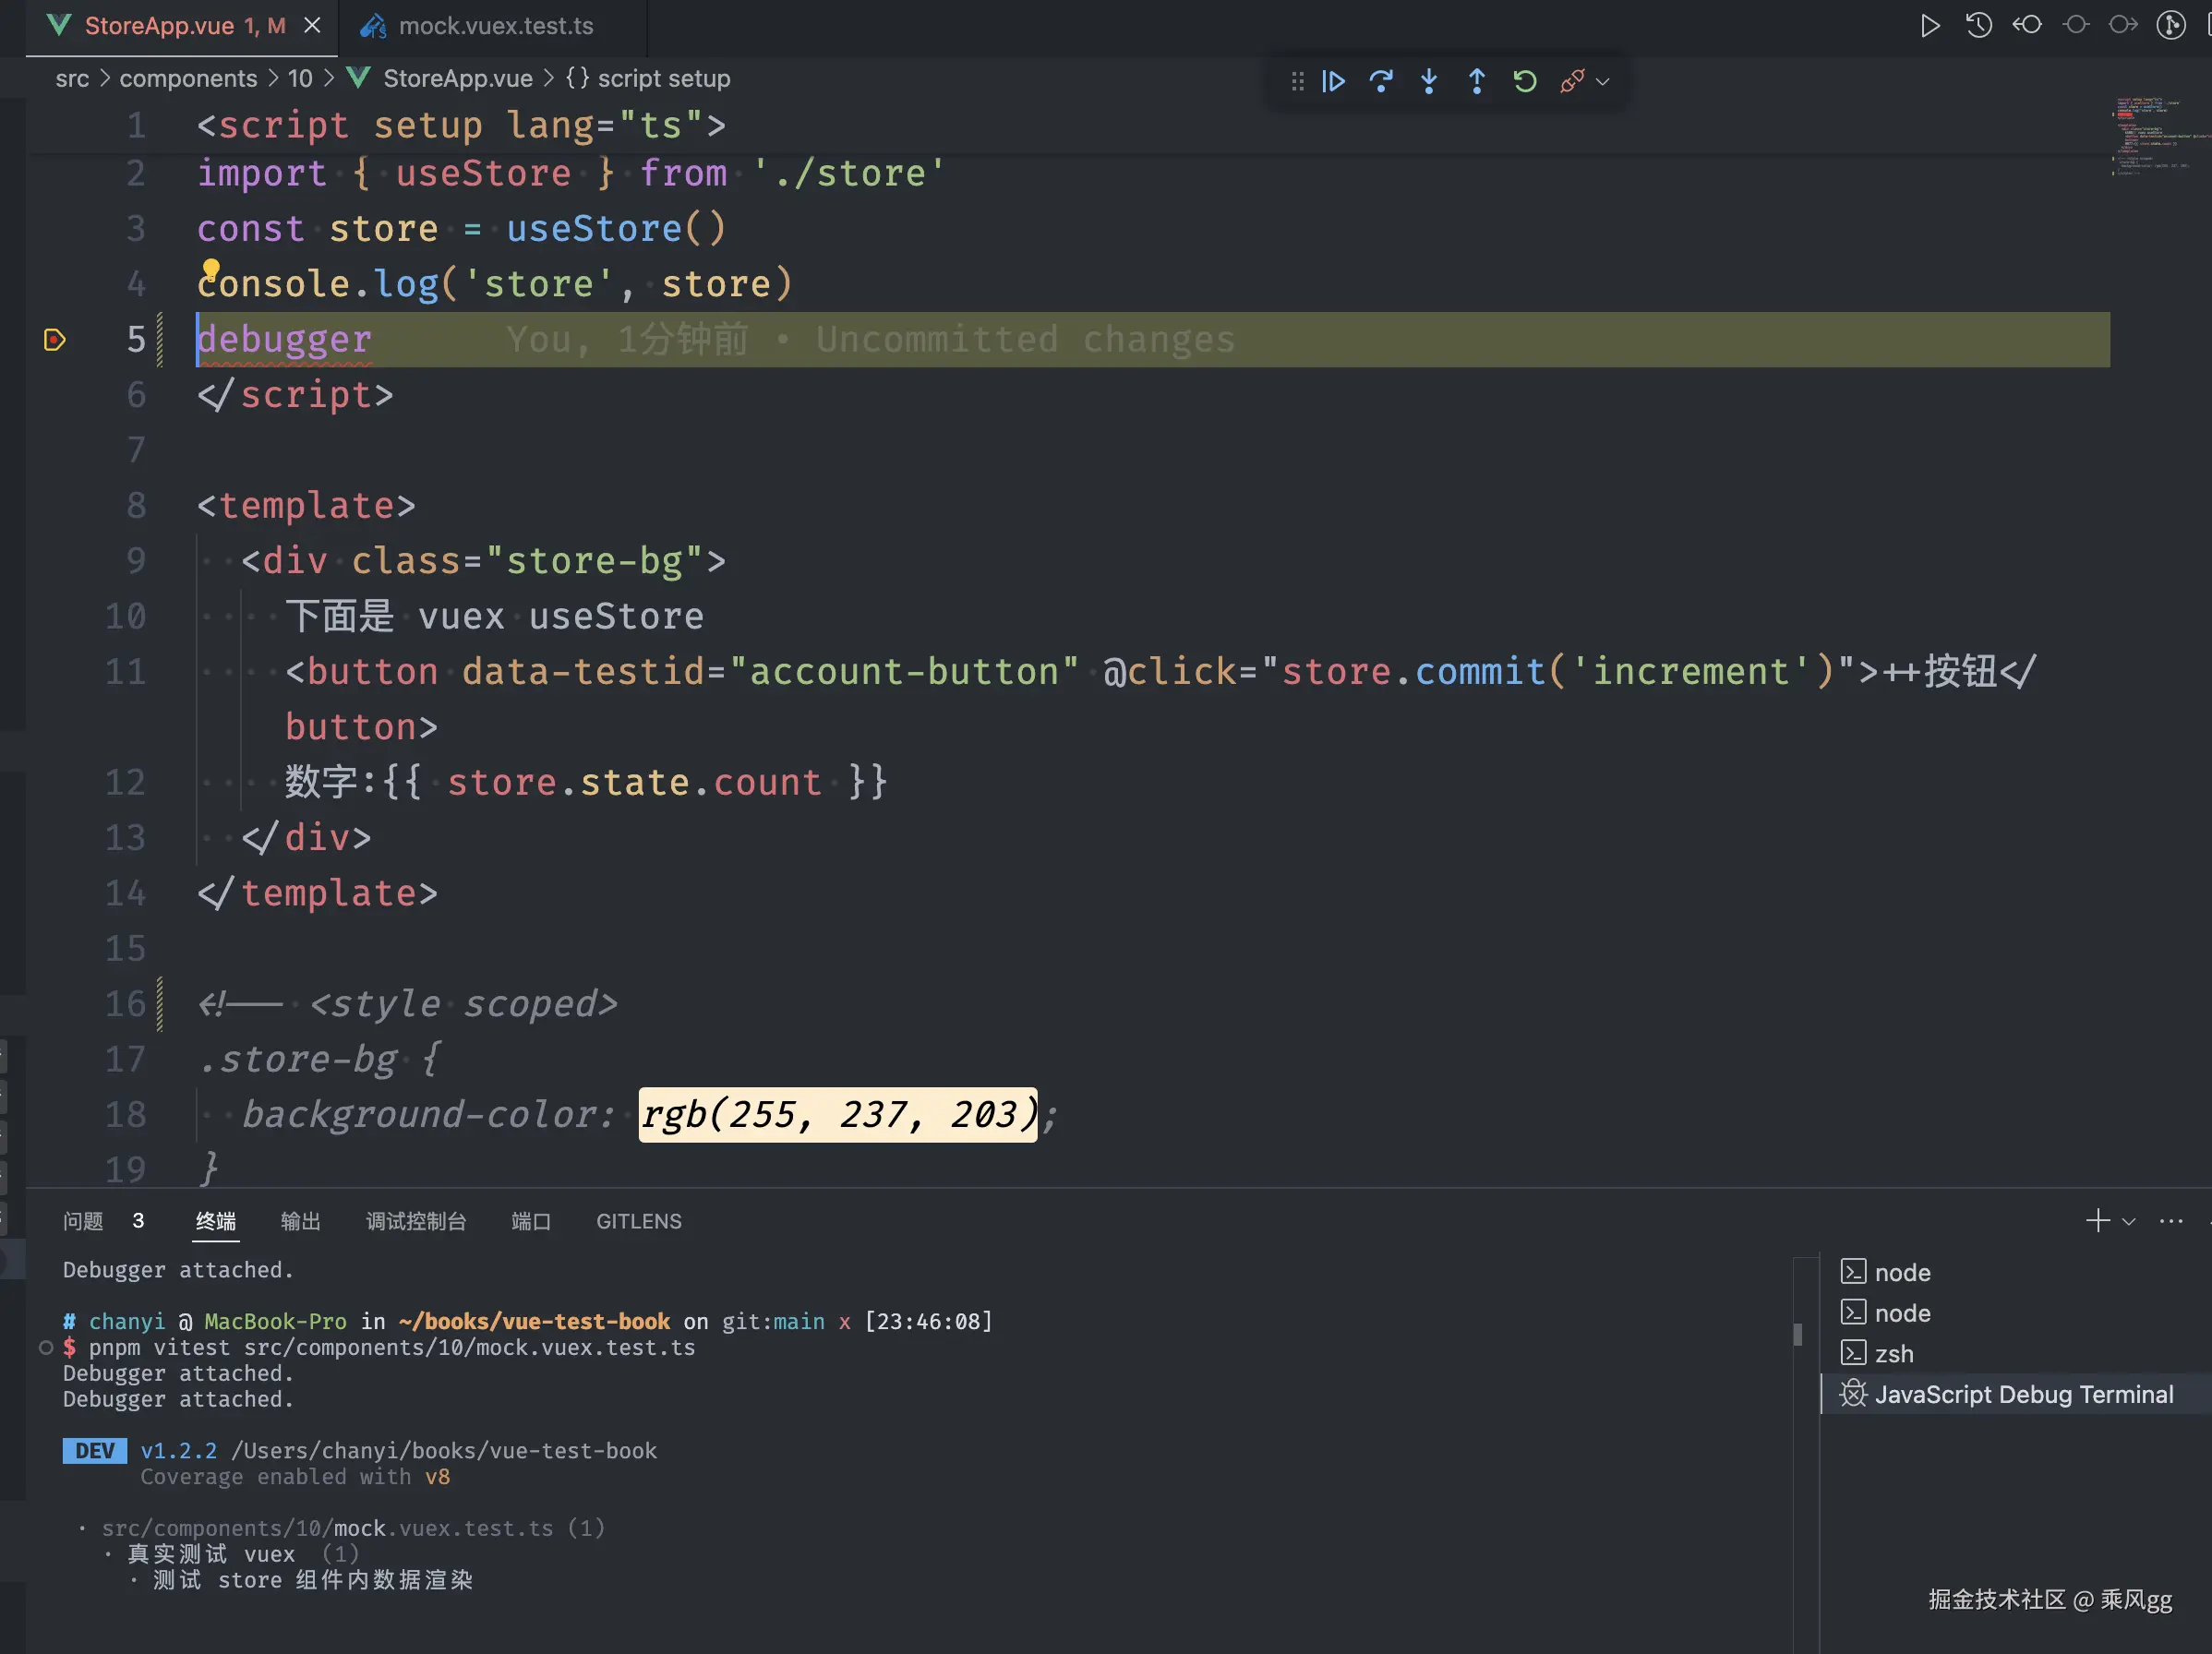The image size is (2212, 1654).
Task: Click the Step Out debug icon
Action: pos(1476,81)
